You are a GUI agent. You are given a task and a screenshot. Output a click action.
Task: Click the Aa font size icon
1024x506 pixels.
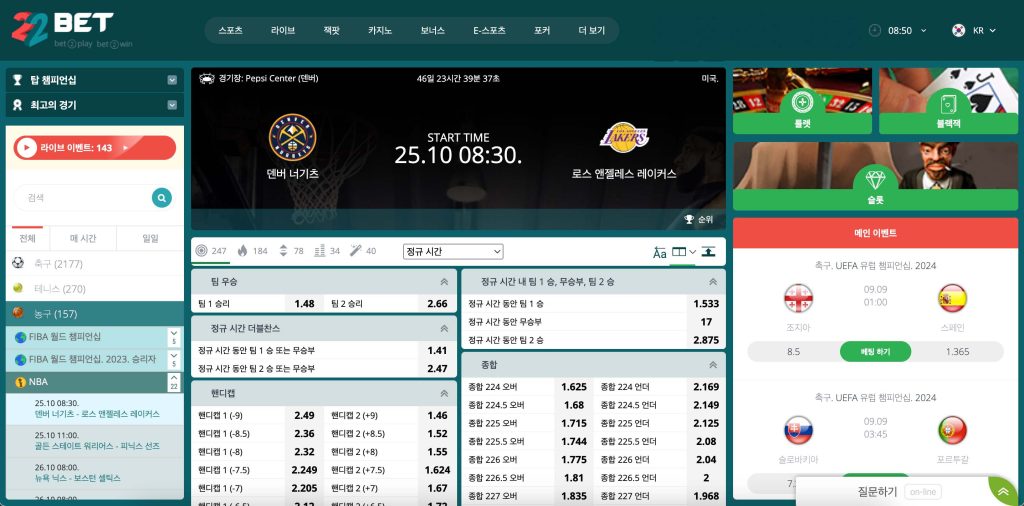pyautogui.click(x=660, y=253)
